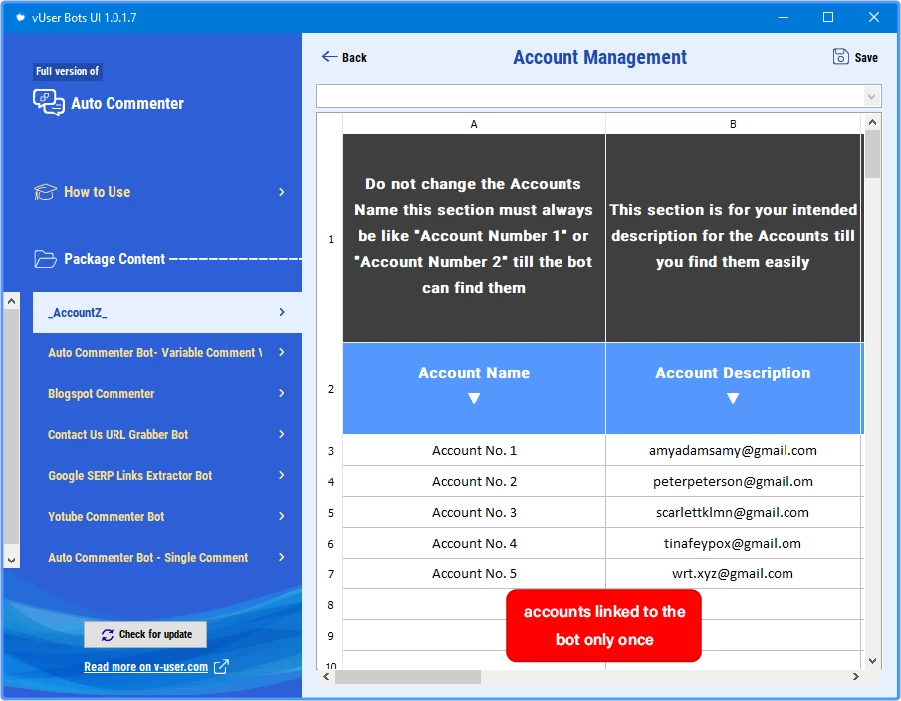
Task: Click the Check for update button
Action: click(x=145, y=634)
